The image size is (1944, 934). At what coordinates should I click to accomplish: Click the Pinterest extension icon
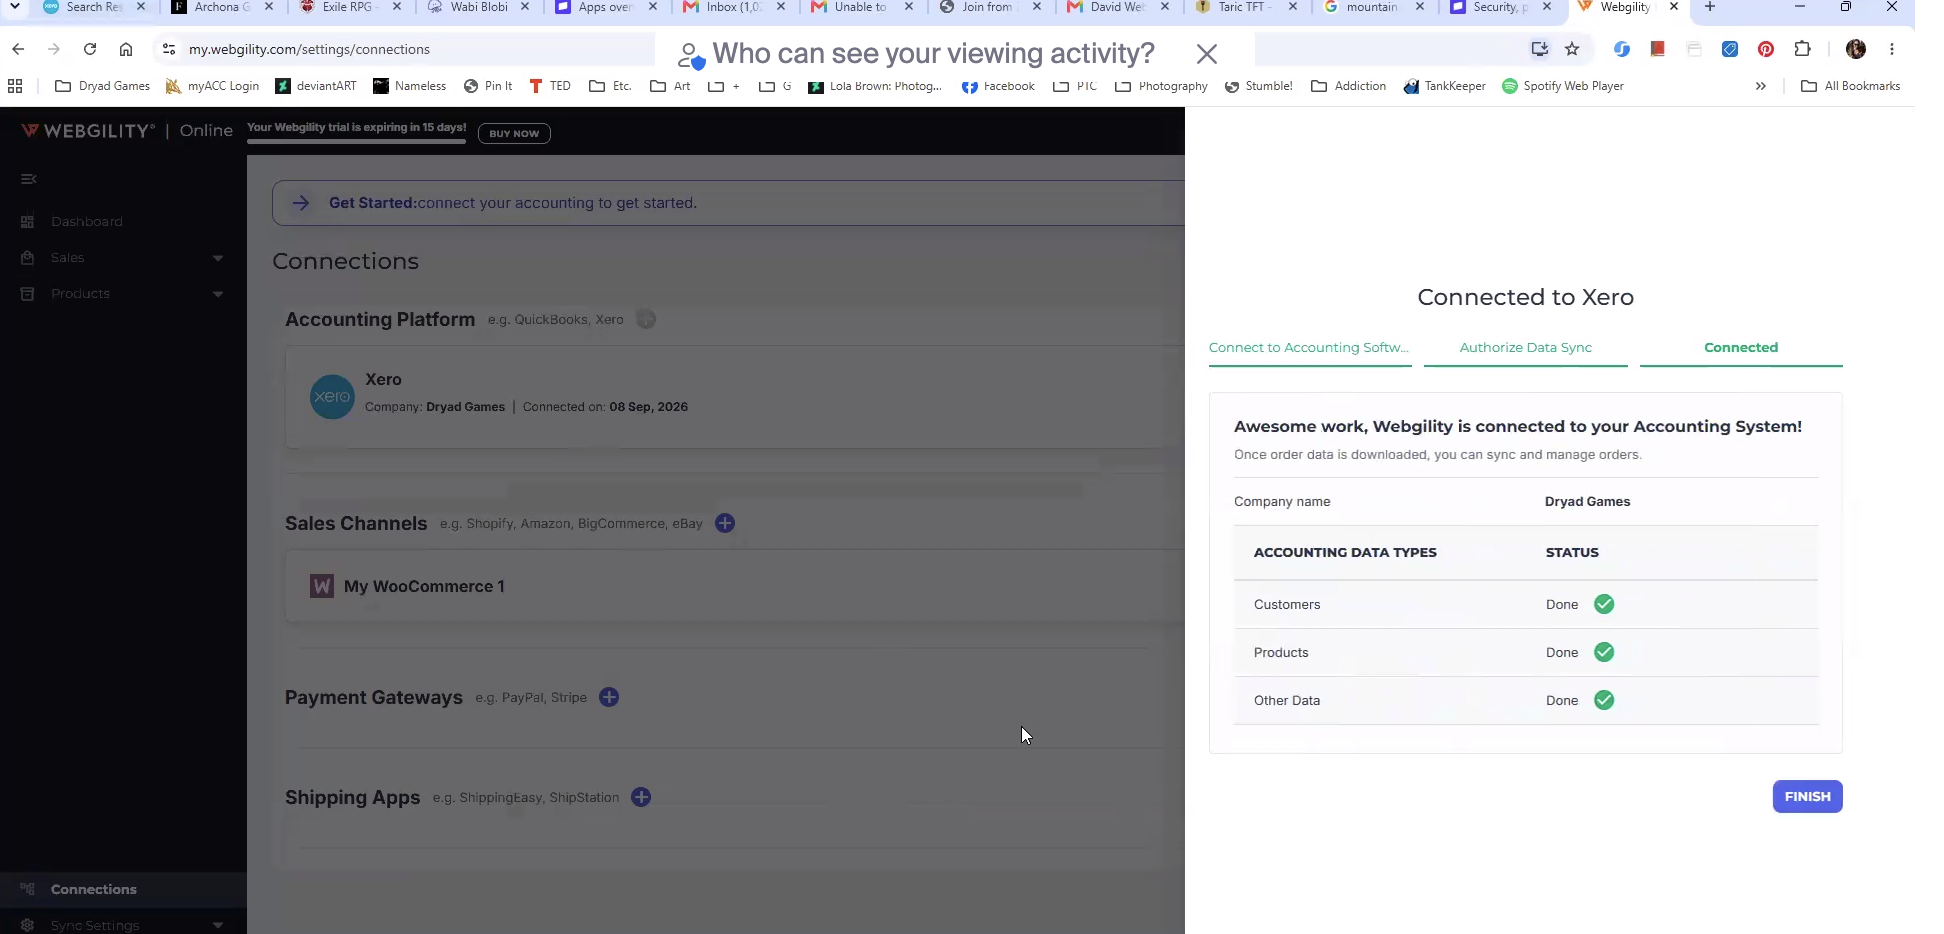pyautogui.click(x=1766, y=49)
